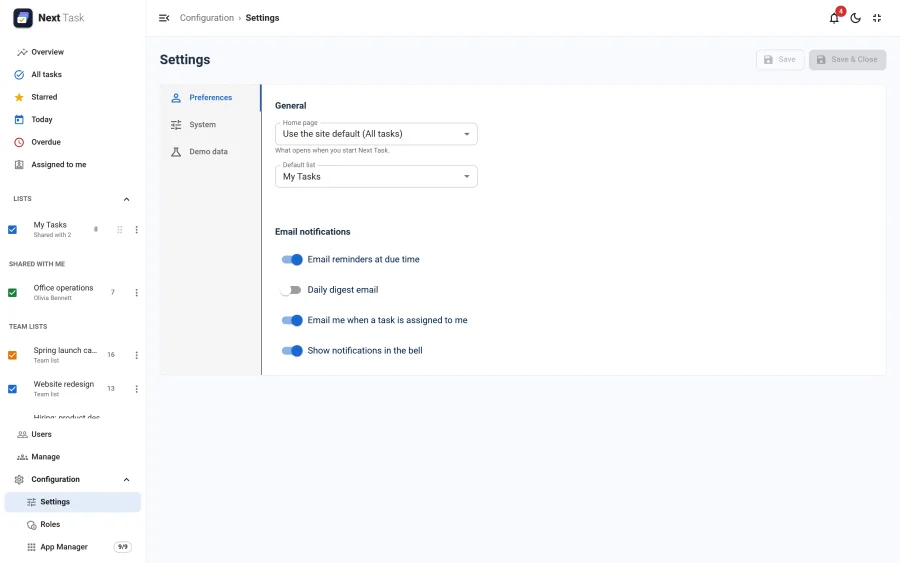Open Settings in the Configuration submenu
Viewport: 900px width, 563px height.
tap(73, 502)
